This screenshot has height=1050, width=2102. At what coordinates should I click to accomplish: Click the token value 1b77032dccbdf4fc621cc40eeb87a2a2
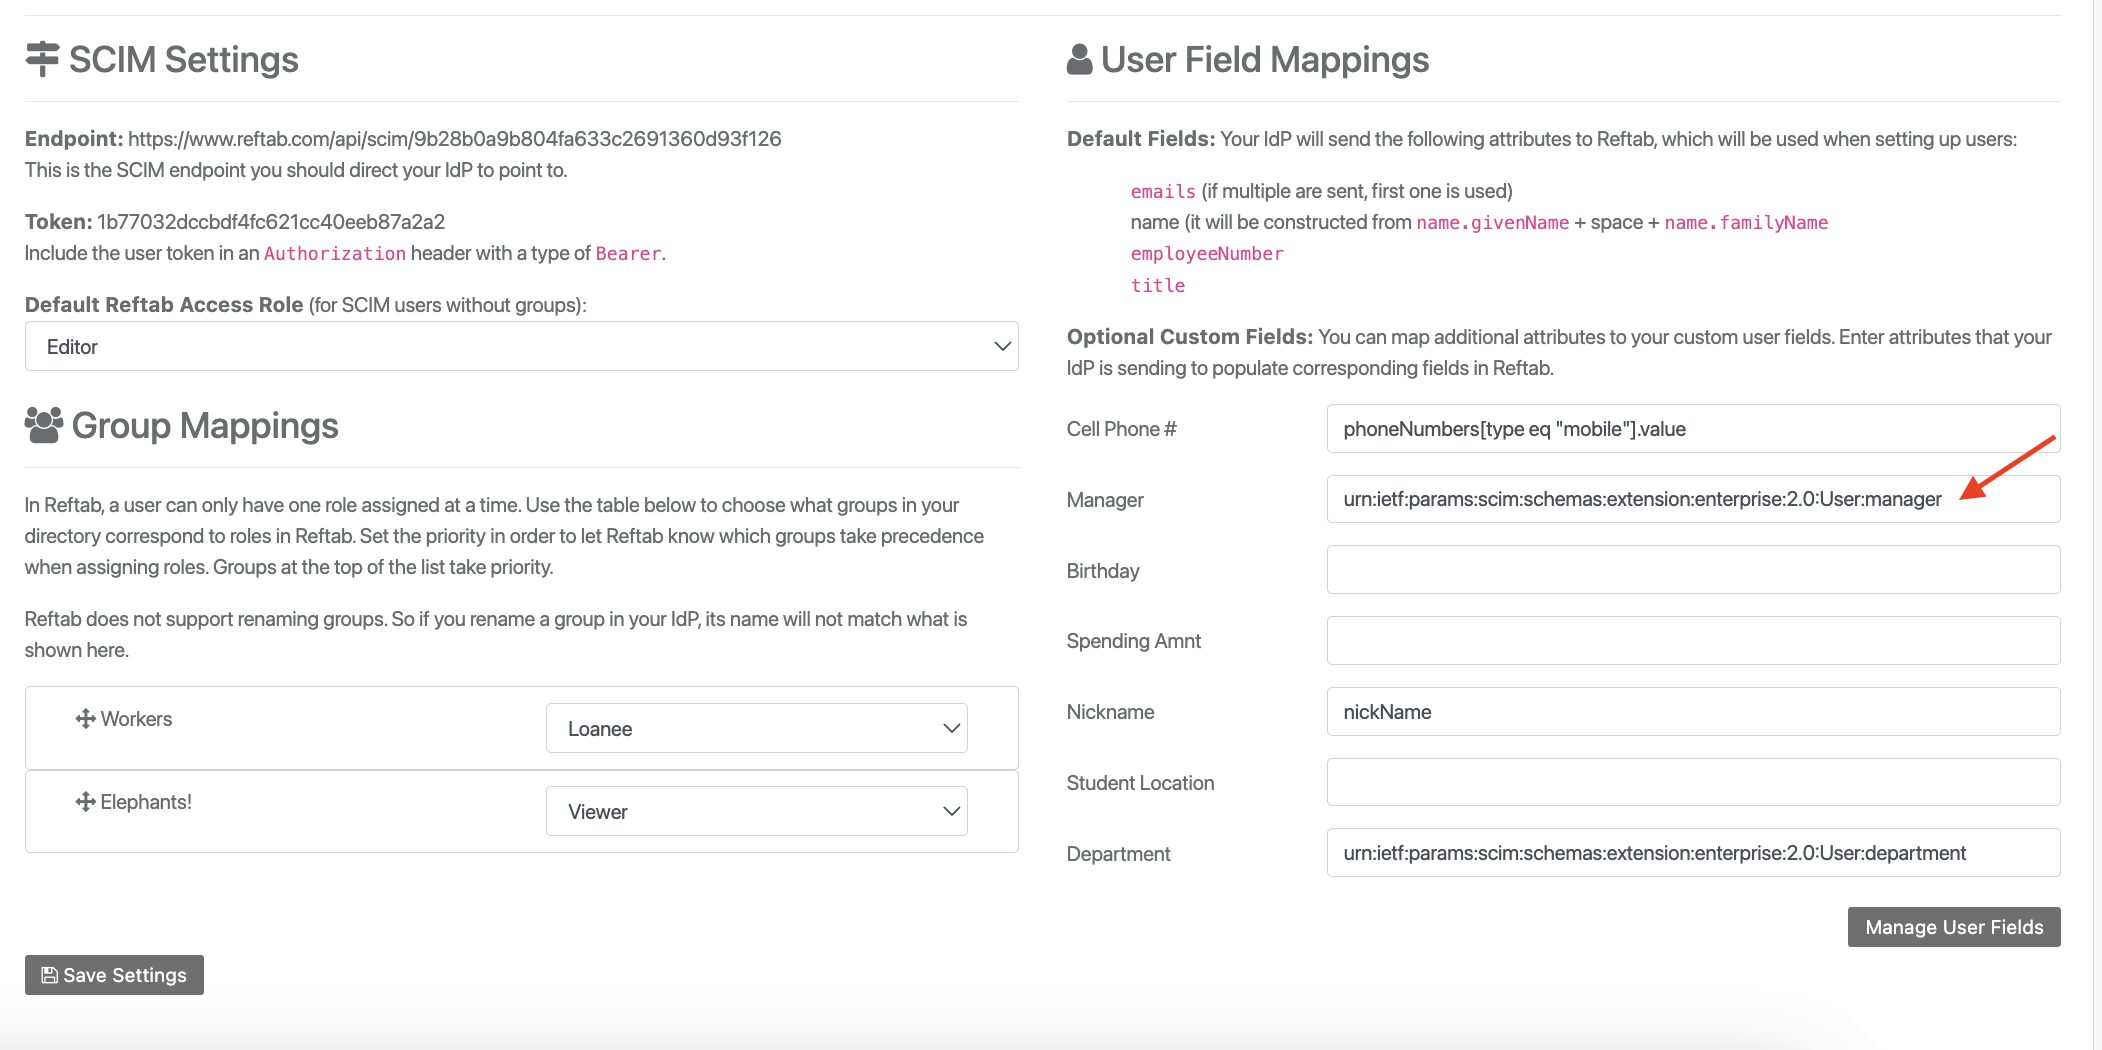(x=271, y=222)
